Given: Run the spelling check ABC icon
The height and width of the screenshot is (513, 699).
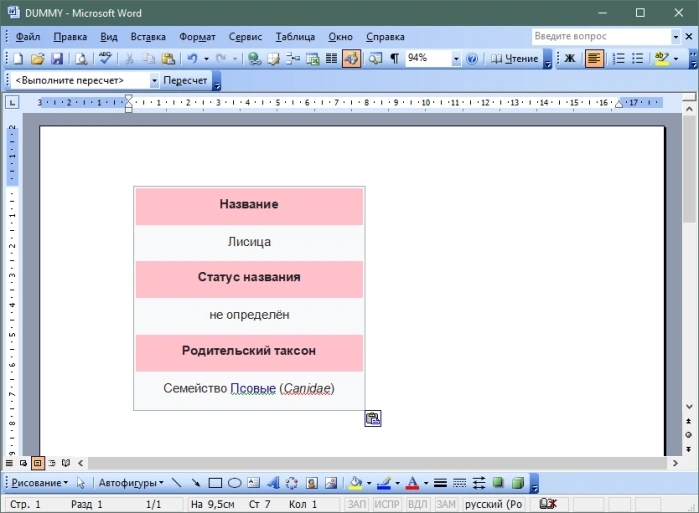Looking at the screenshot, I should (105, 58).
